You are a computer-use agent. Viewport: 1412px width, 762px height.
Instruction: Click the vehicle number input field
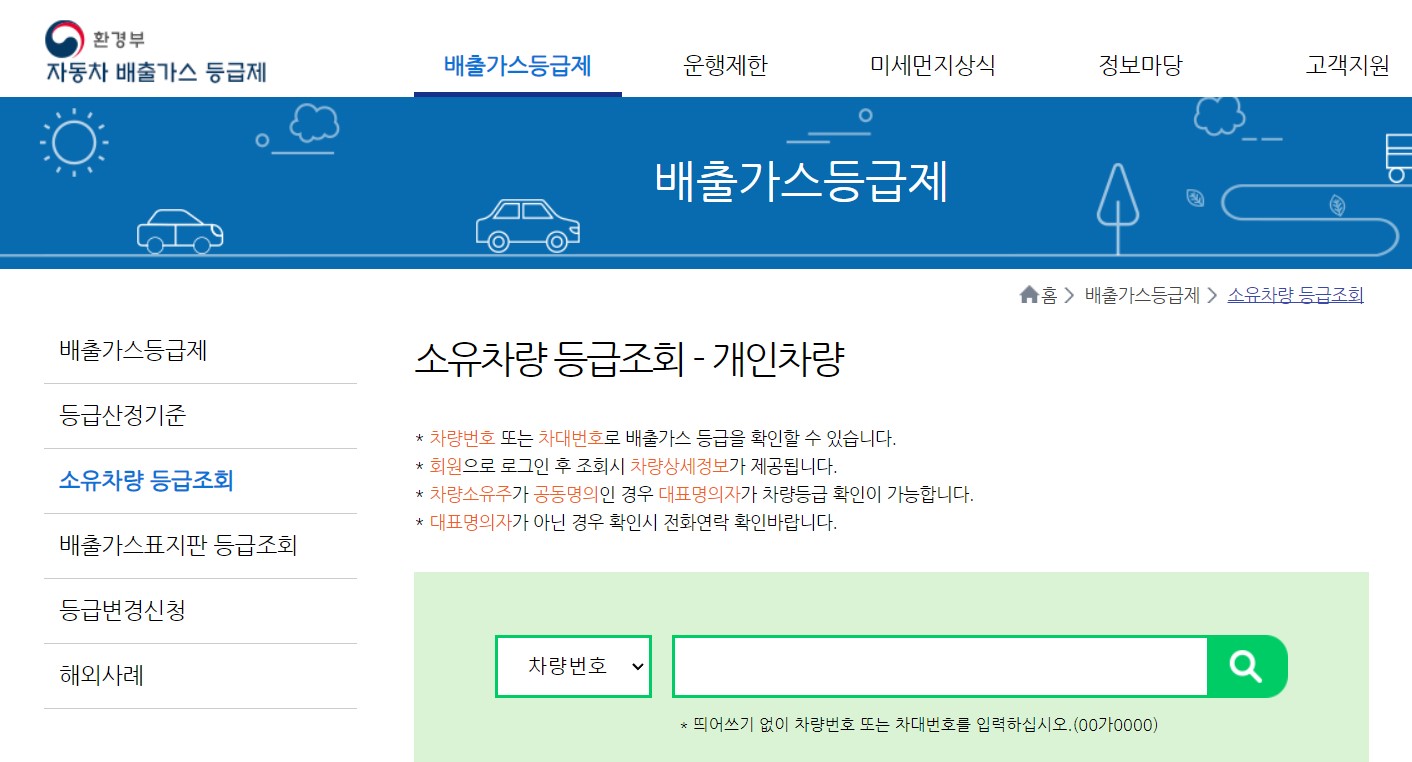coord(940,666)
